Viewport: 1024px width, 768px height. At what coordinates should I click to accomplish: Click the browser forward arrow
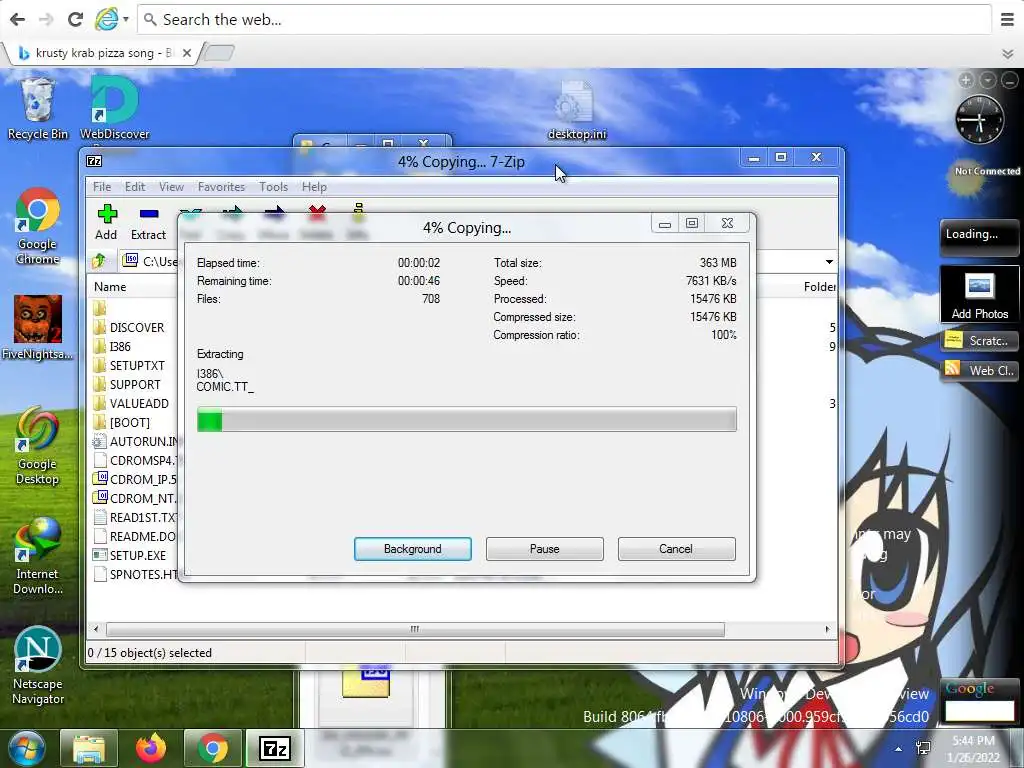click(x=46, y=20)
